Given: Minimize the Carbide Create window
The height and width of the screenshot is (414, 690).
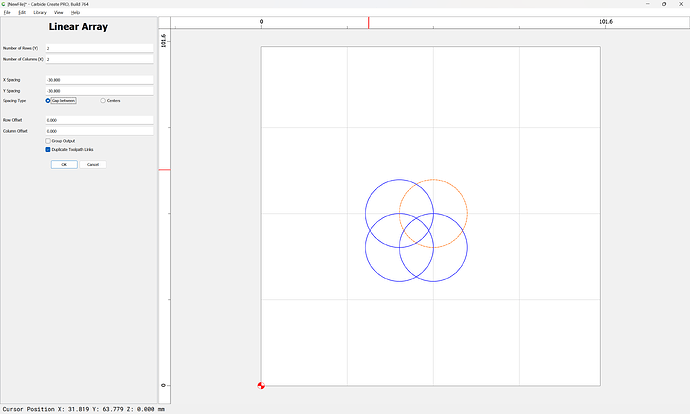Looking at the screenshot, I should click(648, 4).
